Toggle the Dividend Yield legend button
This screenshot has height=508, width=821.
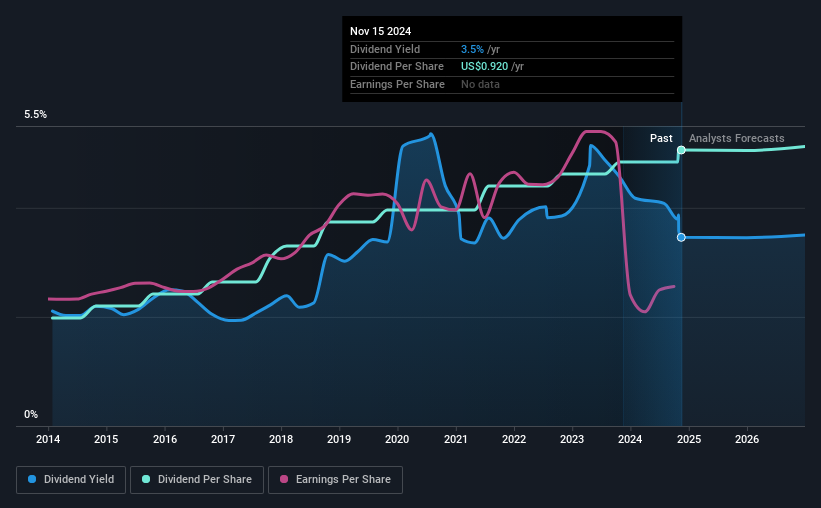[71, 480]
